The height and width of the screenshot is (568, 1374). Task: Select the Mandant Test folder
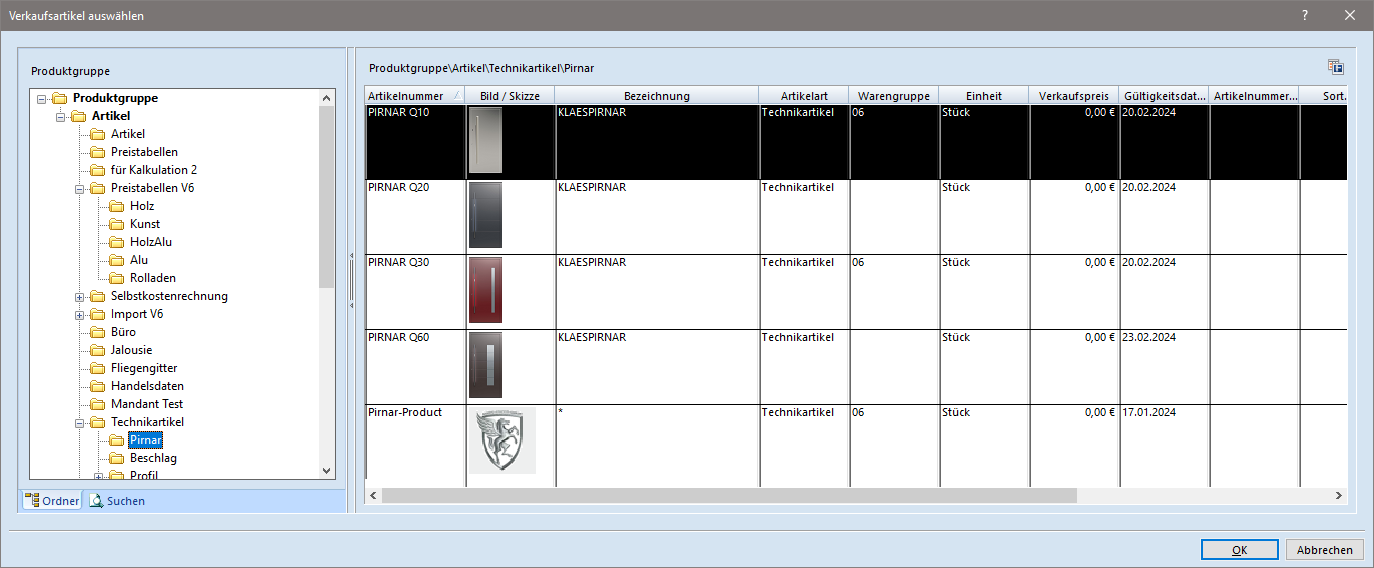tap(147, 404)
